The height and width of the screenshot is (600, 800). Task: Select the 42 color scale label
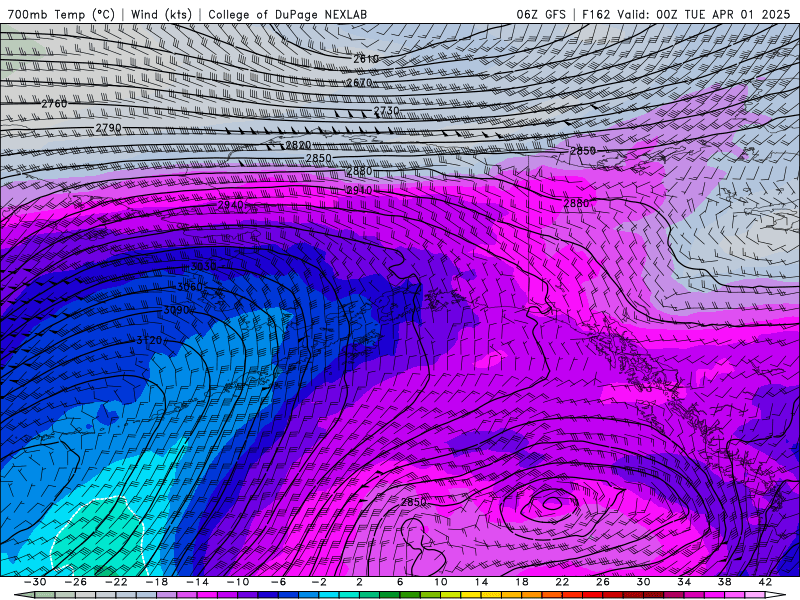(765, 582)
